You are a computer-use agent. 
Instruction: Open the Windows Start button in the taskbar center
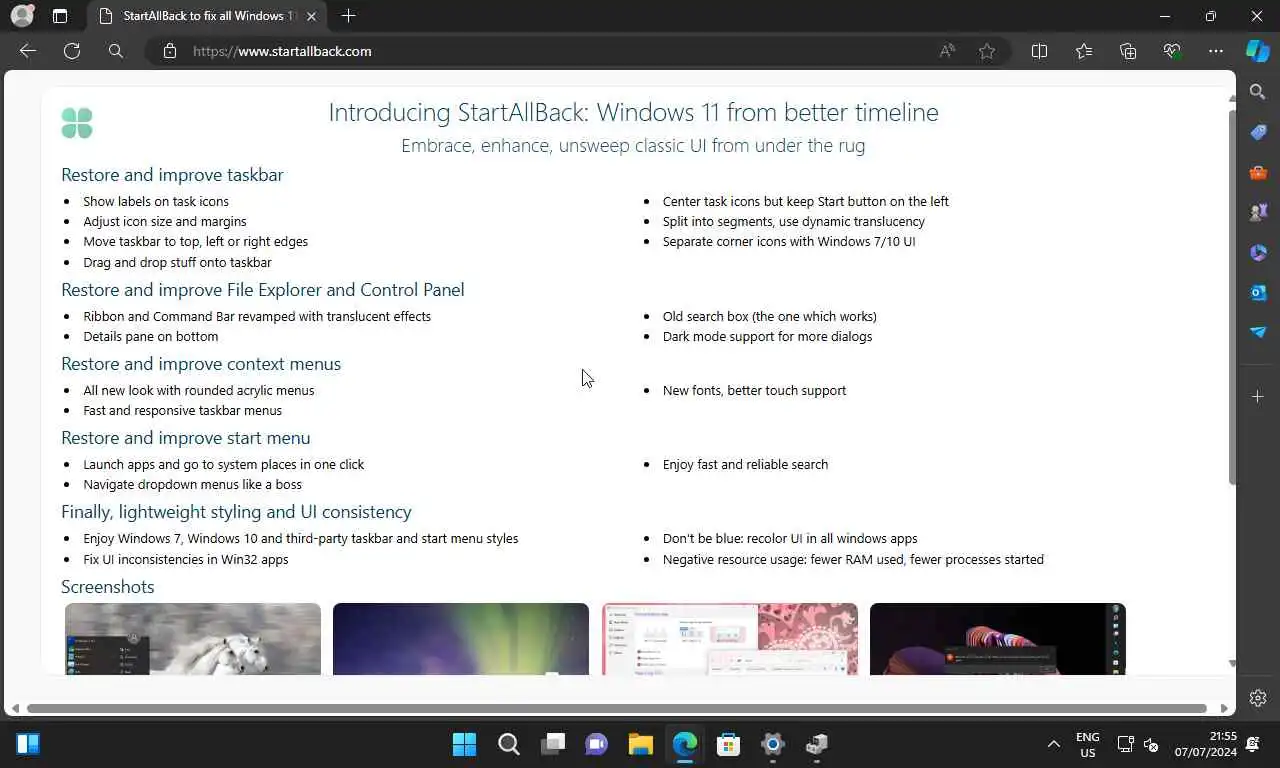point(464,744)
